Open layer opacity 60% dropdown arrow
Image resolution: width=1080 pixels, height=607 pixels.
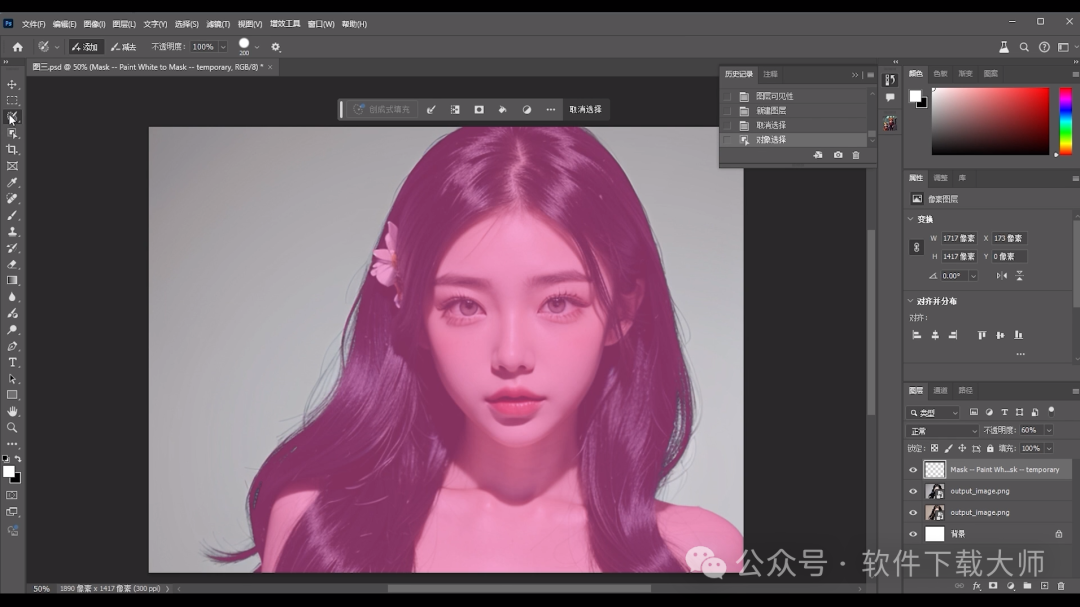[1048, 431]
